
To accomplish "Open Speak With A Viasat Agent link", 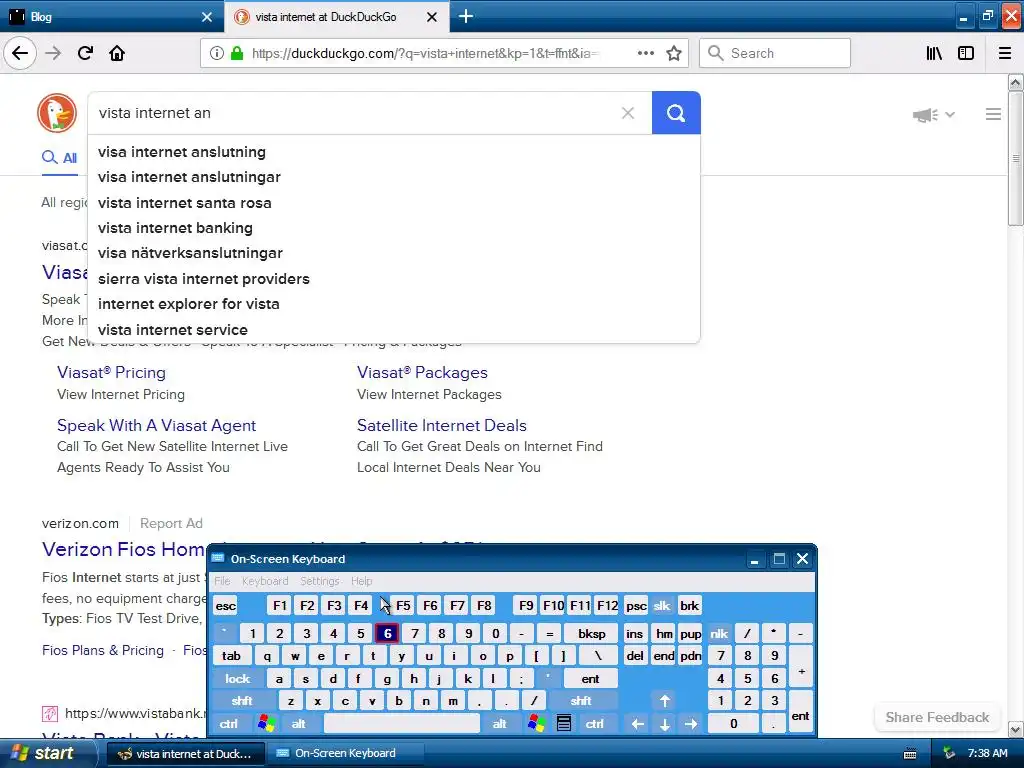I will pyautogui.click(x=156, y=425).
